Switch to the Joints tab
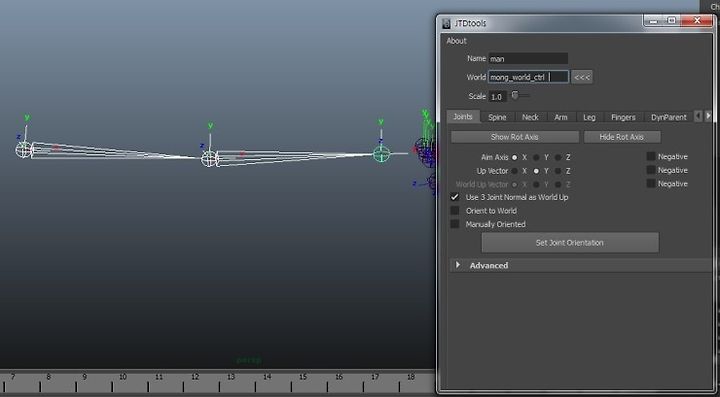720x397 pixels. [x=463, y=117]
